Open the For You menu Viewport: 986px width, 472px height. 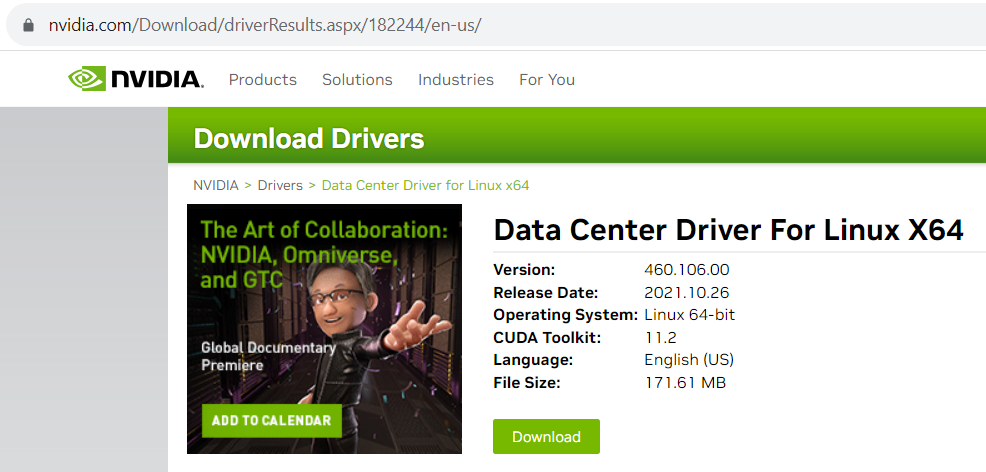coord(547,80)
